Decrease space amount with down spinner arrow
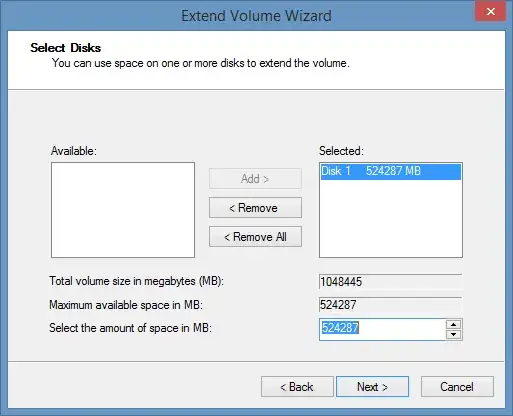The image size is (513, 416). [453, 334]
